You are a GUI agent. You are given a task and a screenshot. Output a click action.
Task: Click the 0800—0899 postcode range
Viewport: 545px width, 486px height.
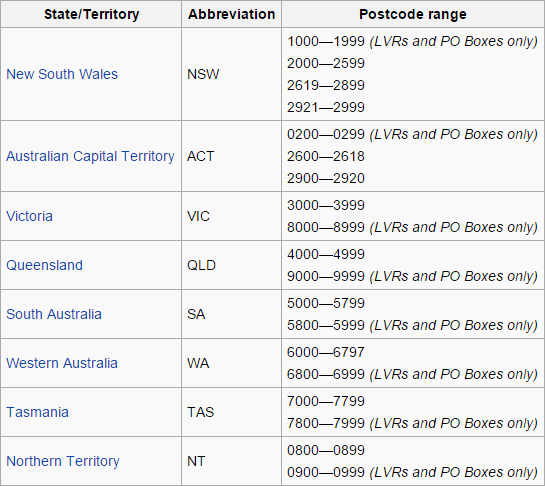pyautogui.click(x=326, y=450)
